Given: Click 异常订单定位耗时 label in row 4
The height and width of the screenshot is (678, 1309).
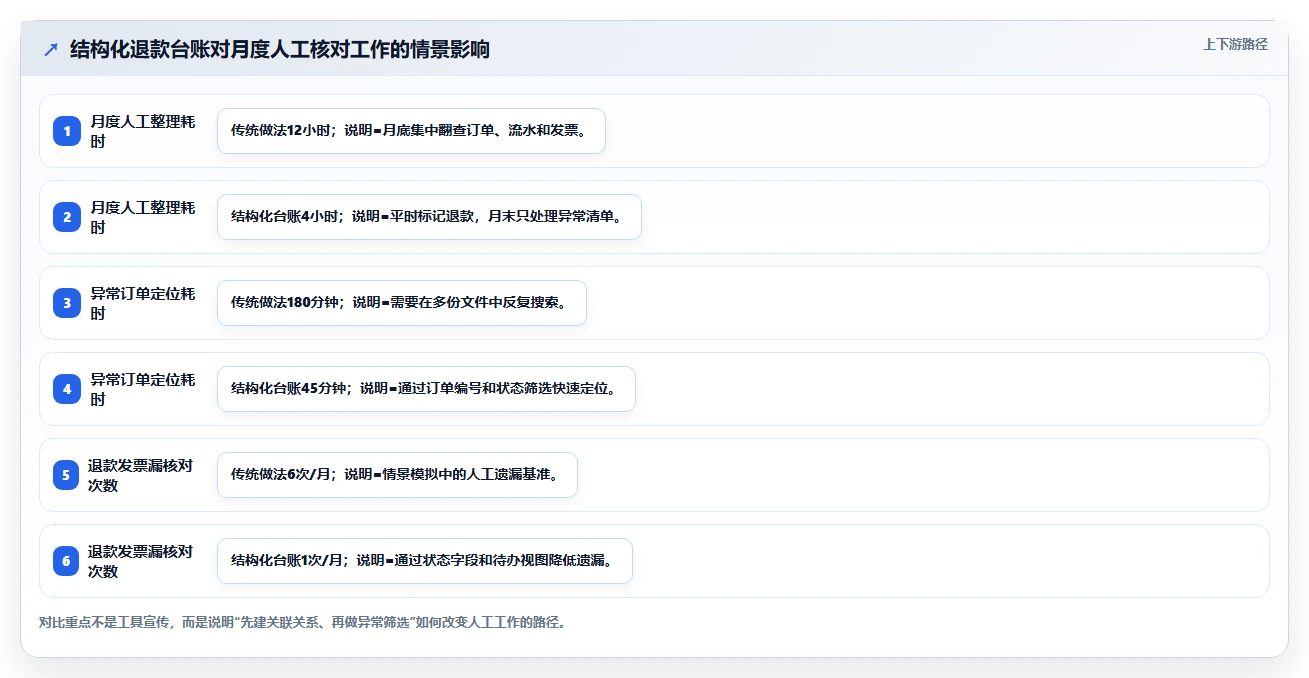Looking at the screenshot, I should [x=143, y=389].
